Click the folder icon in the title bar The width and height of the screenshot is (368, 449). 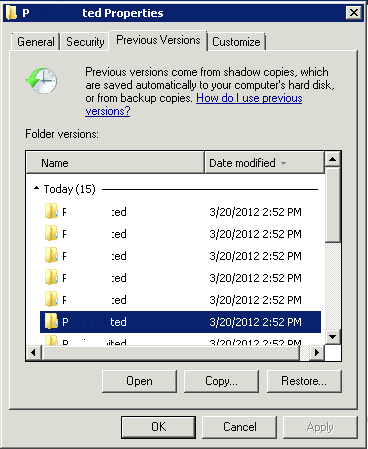11,13
